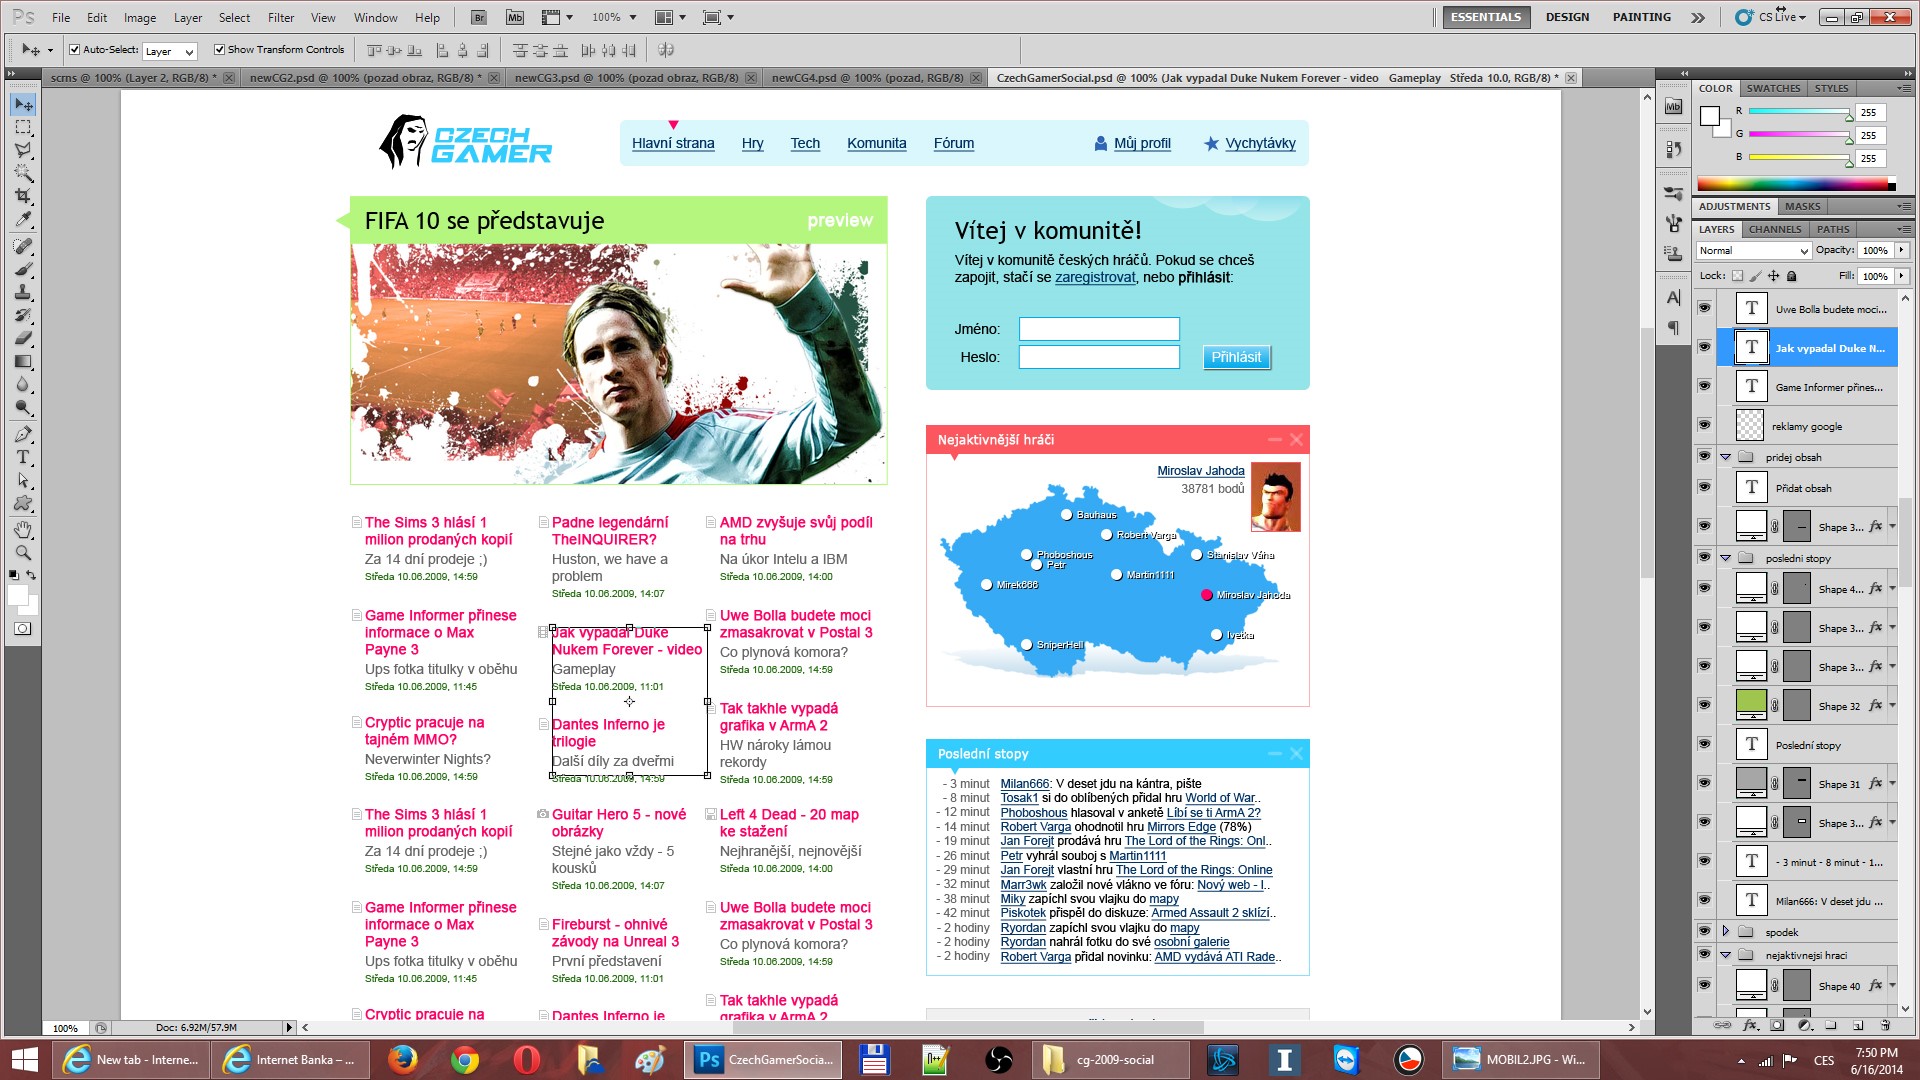1920x1080 pixels.
Task: Toggle visibility of Jak vypadal Duke layer
Action: pyautogui.click(x=1702, y=347)
